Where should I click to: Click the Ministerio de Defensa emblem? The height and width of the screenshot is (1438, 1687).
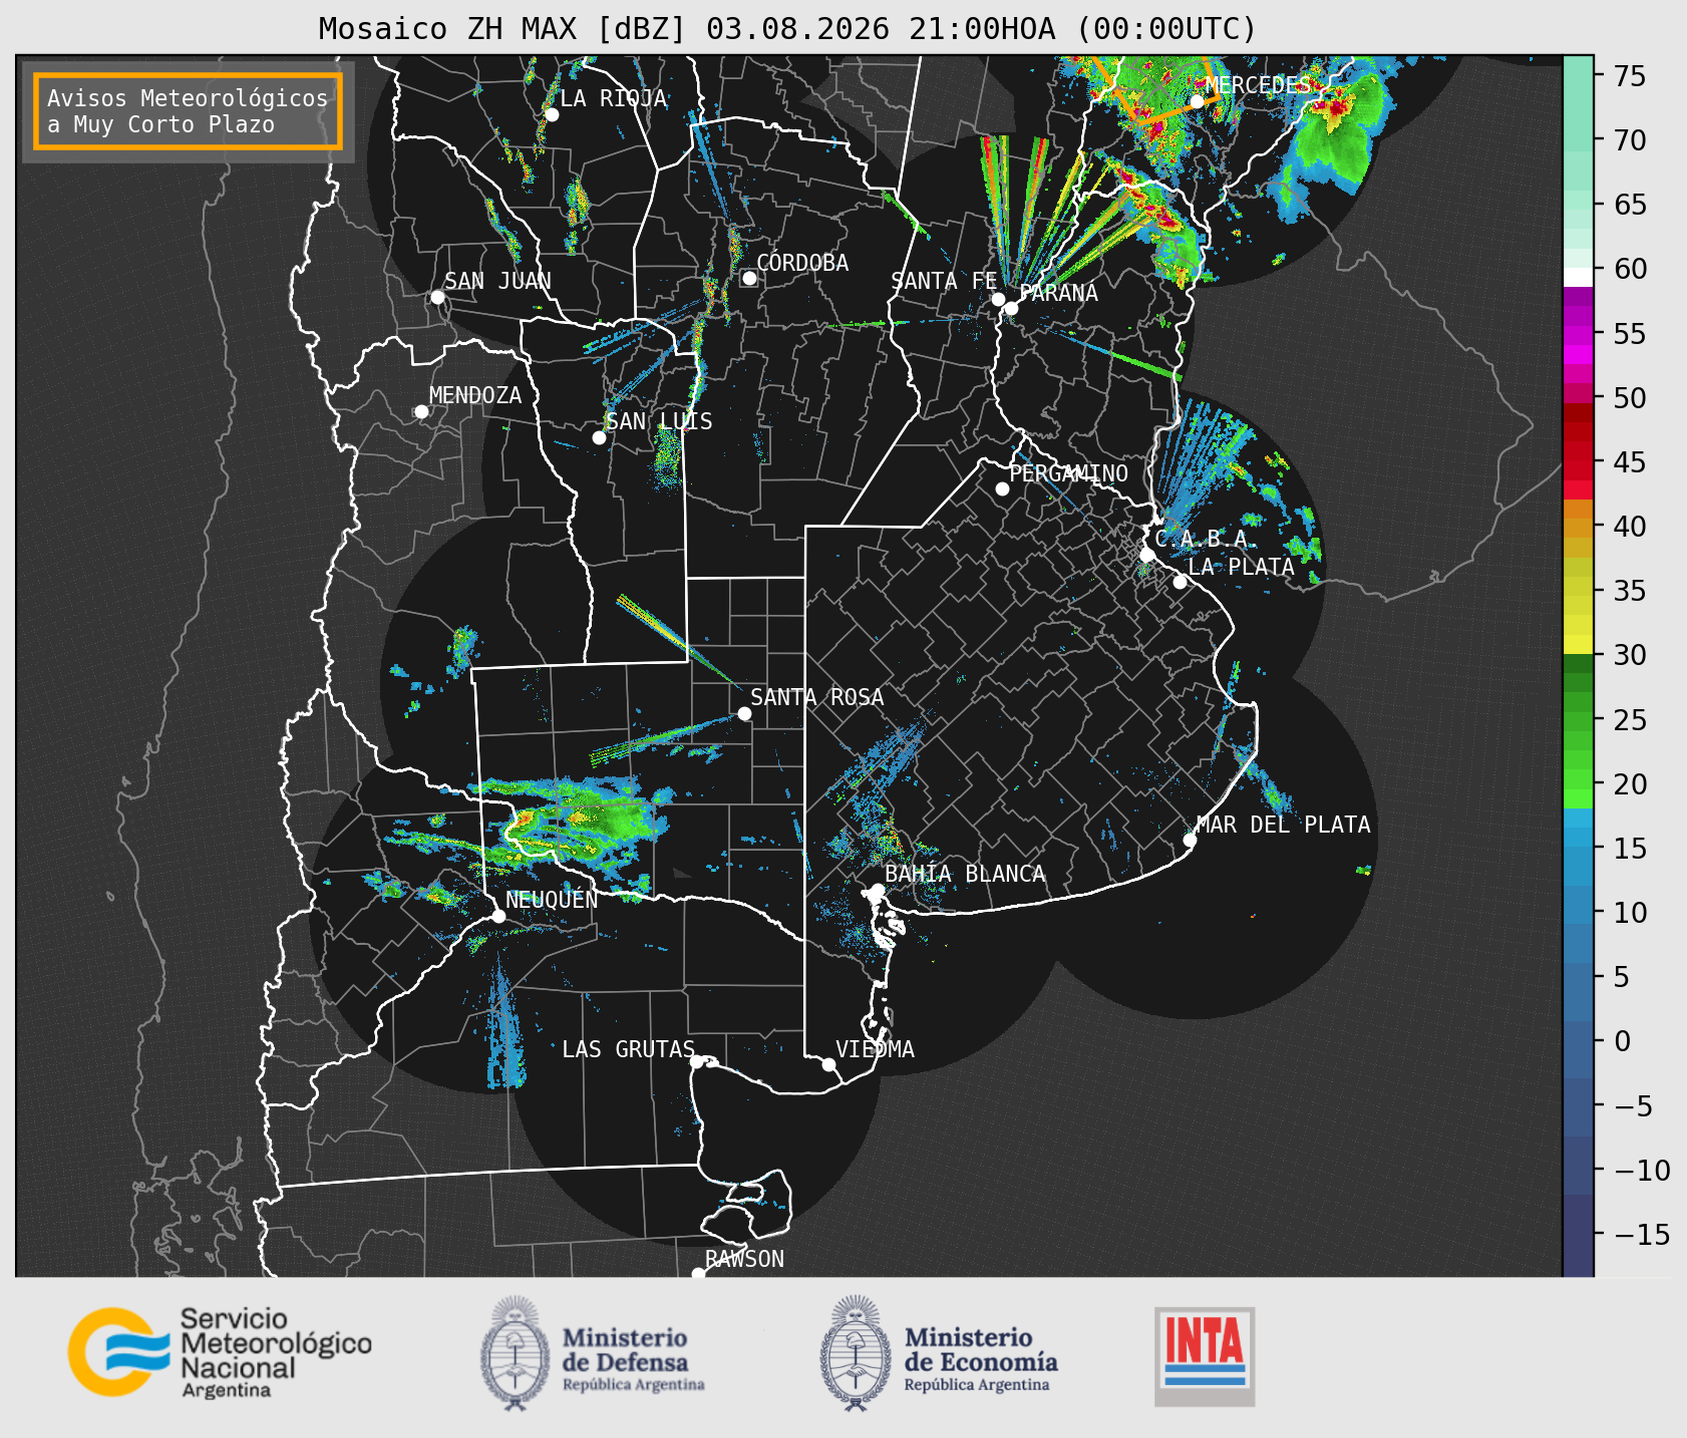(514, 1353)
